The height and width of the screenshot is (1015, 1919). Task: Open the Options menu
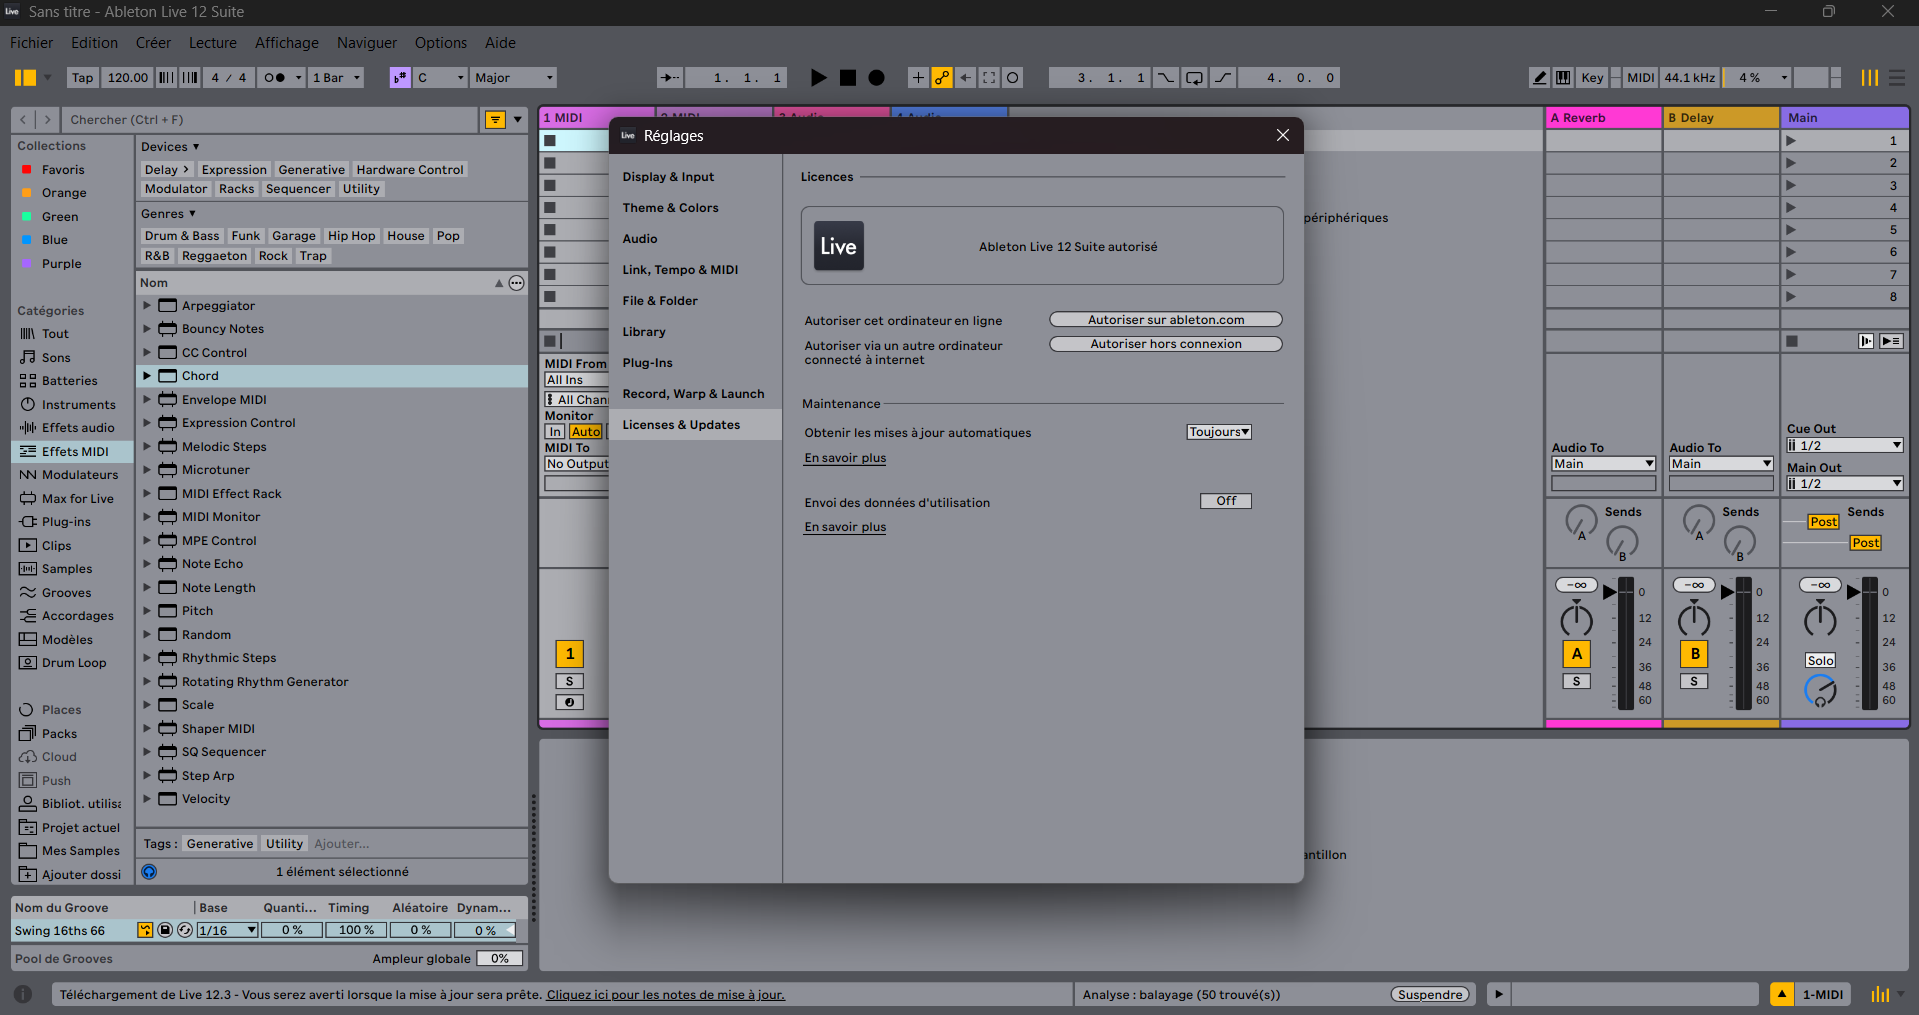click(x=440, y=43)
